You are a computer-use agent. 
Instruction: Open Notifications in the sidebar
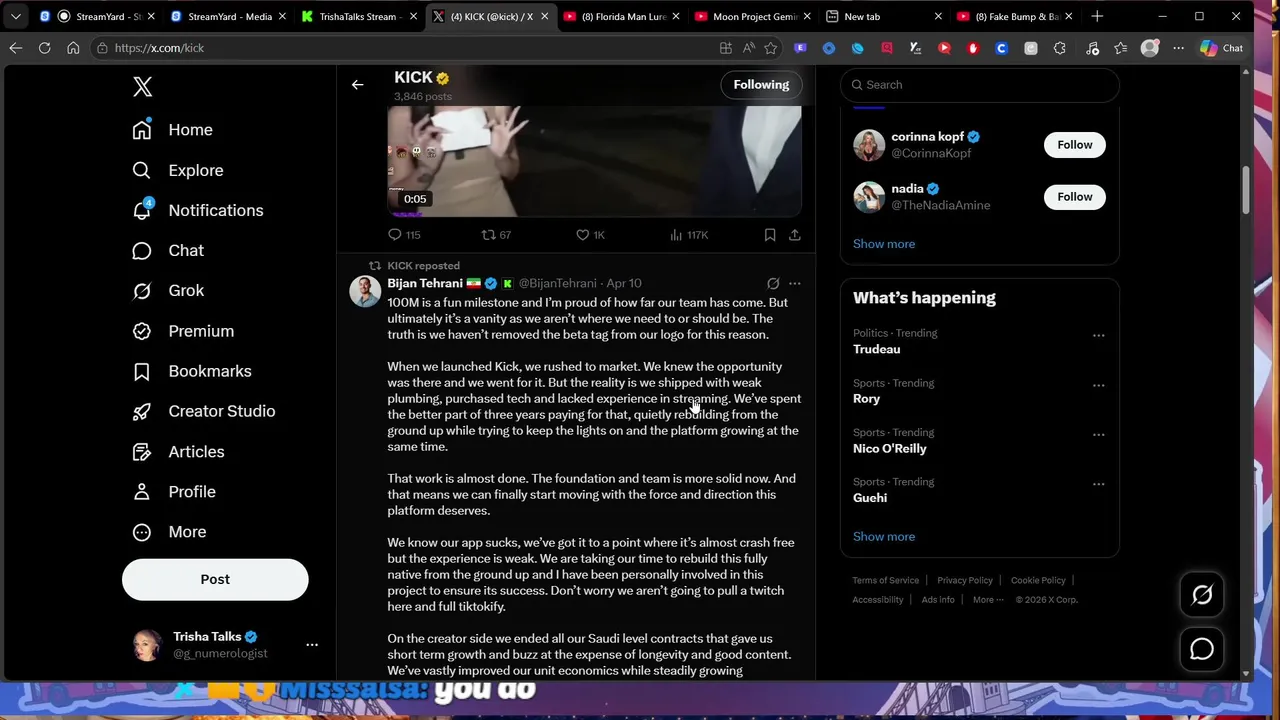(x=198, y=210)
